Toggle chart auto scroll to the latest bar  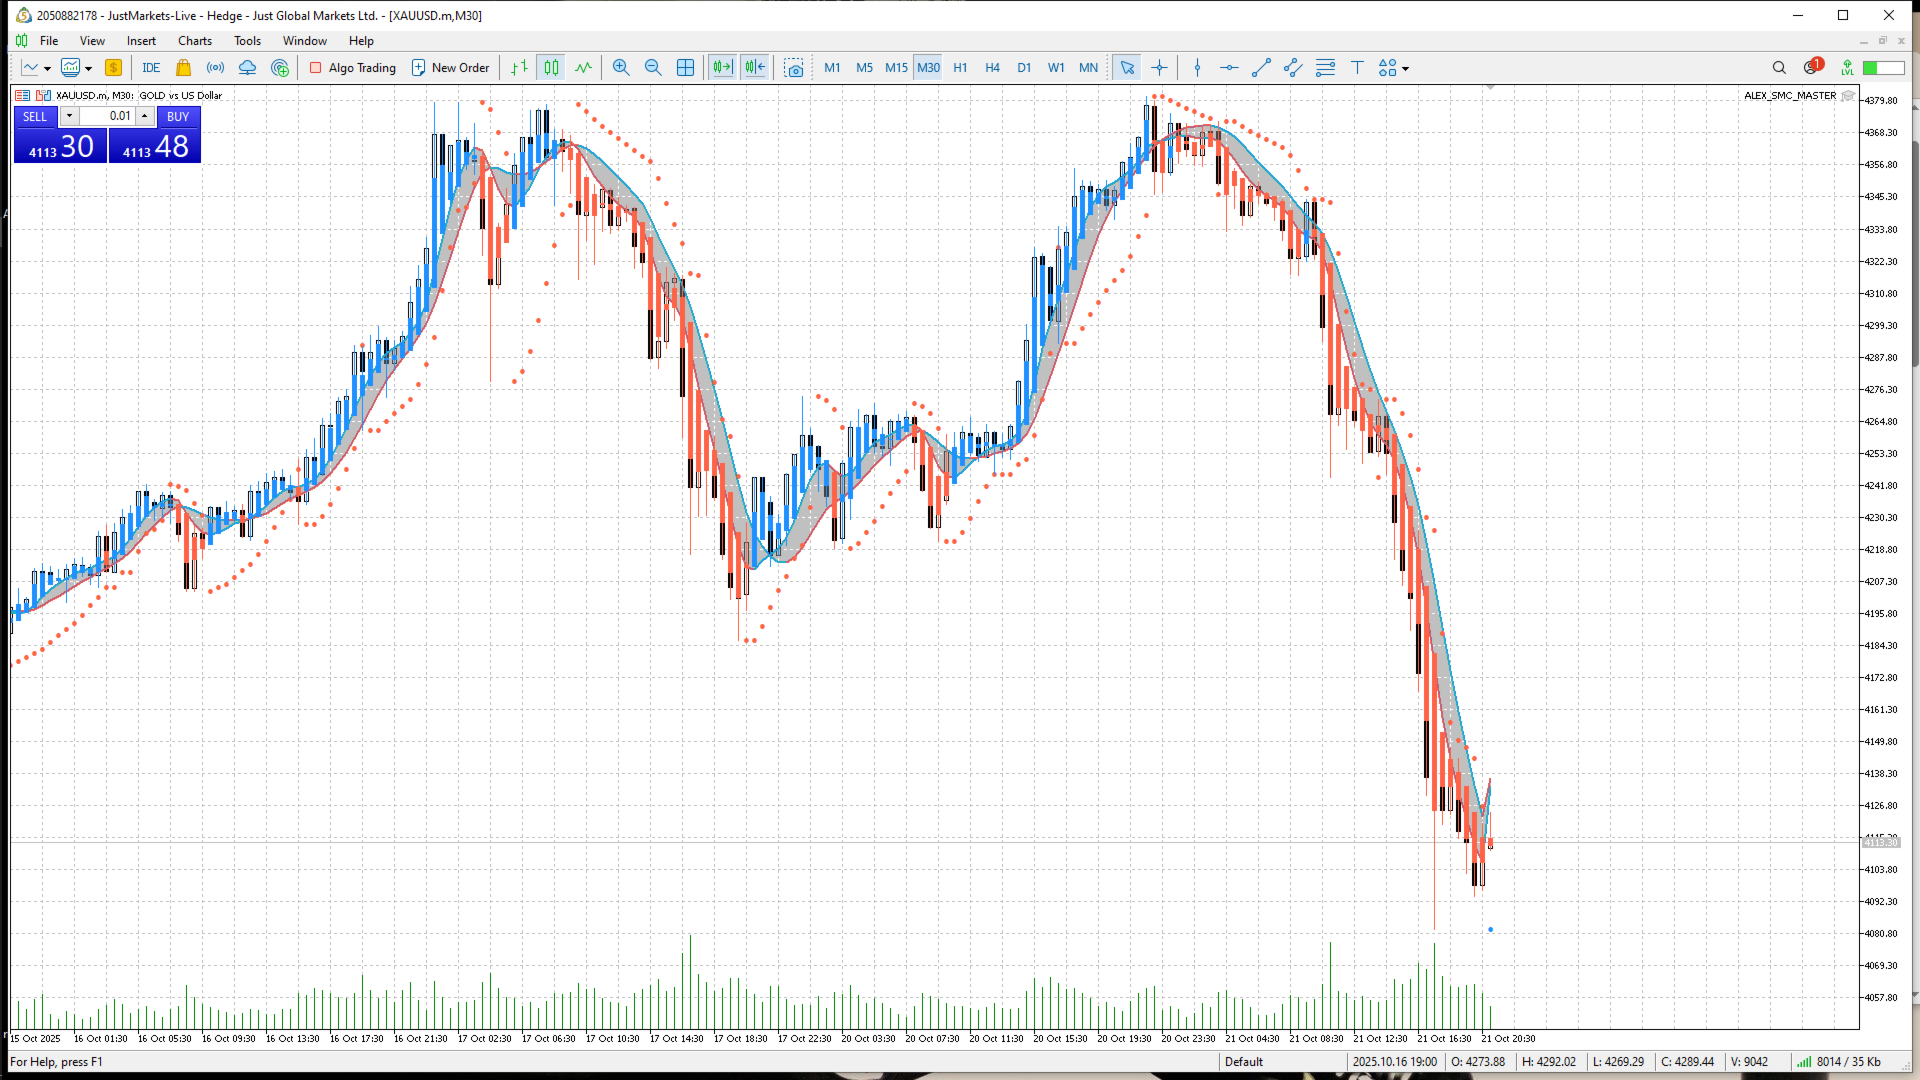point(722,68)
